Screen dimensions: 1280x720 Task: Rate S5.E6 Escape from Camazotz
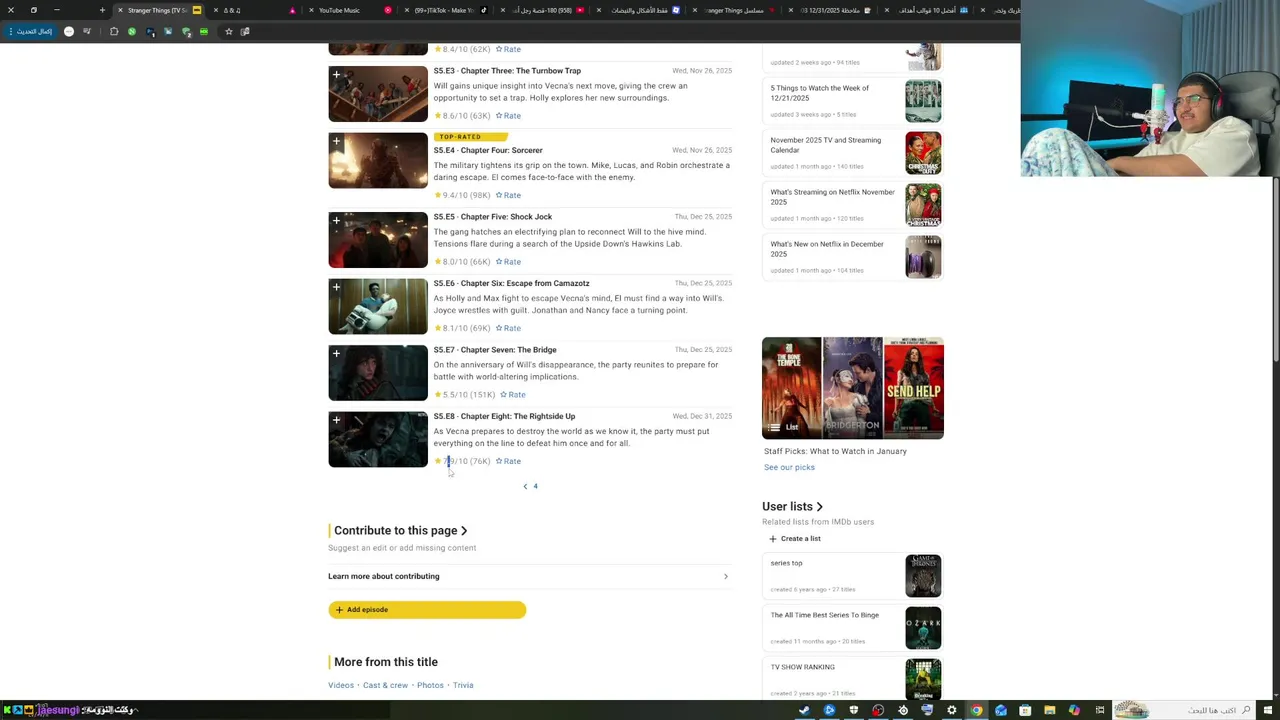tap(508, 328)
